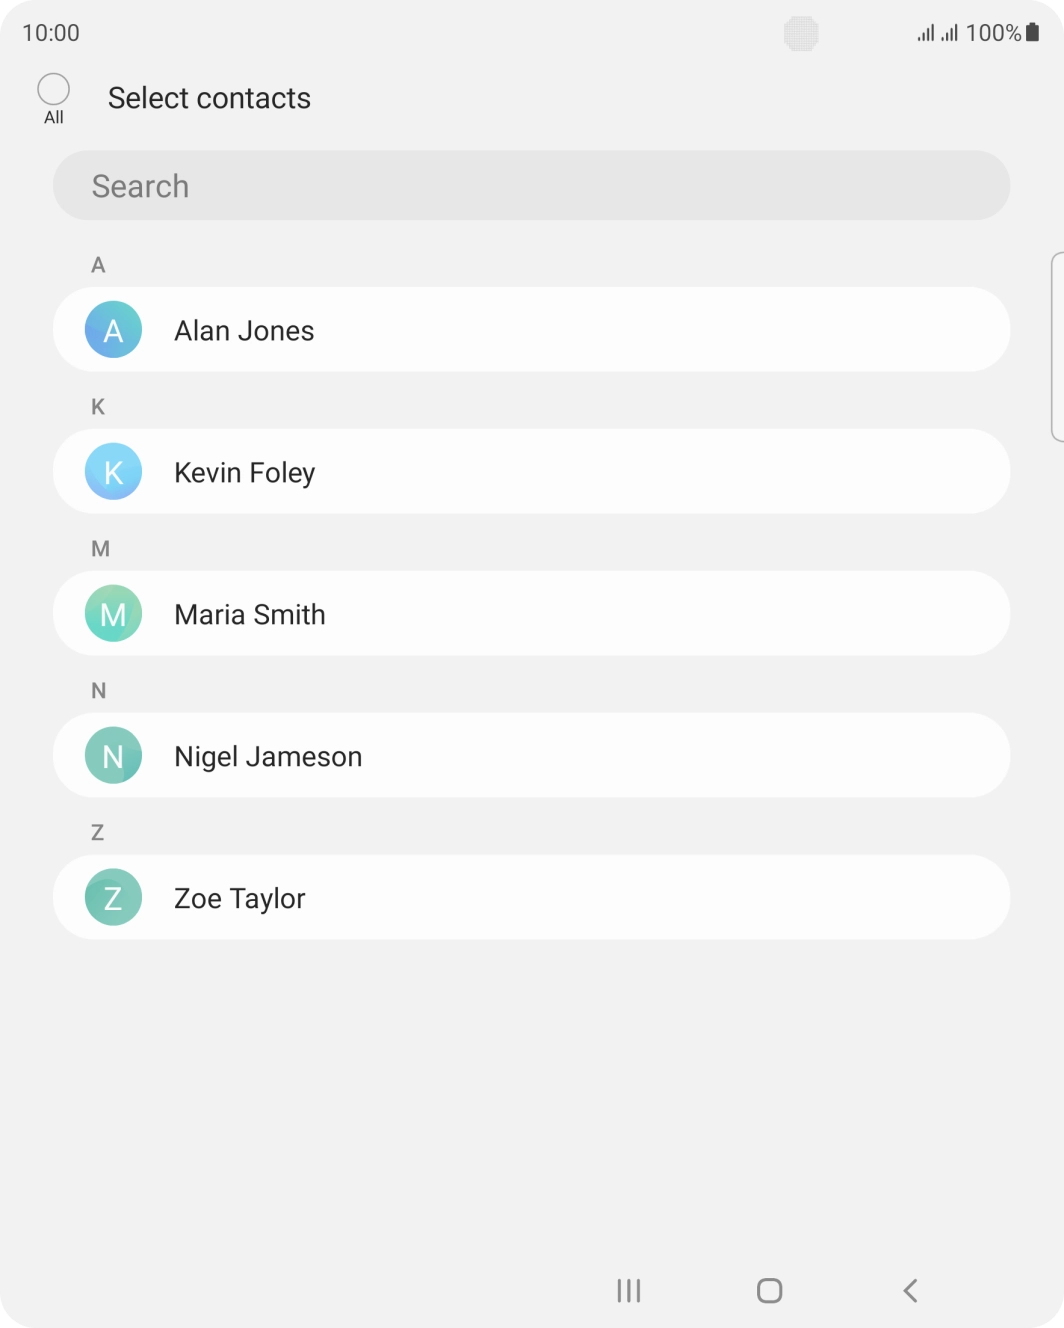The width and height of the screenshot is (1064, 1328).
Task: Tap the battery status icon
Action: click(x=1033, y=33)
